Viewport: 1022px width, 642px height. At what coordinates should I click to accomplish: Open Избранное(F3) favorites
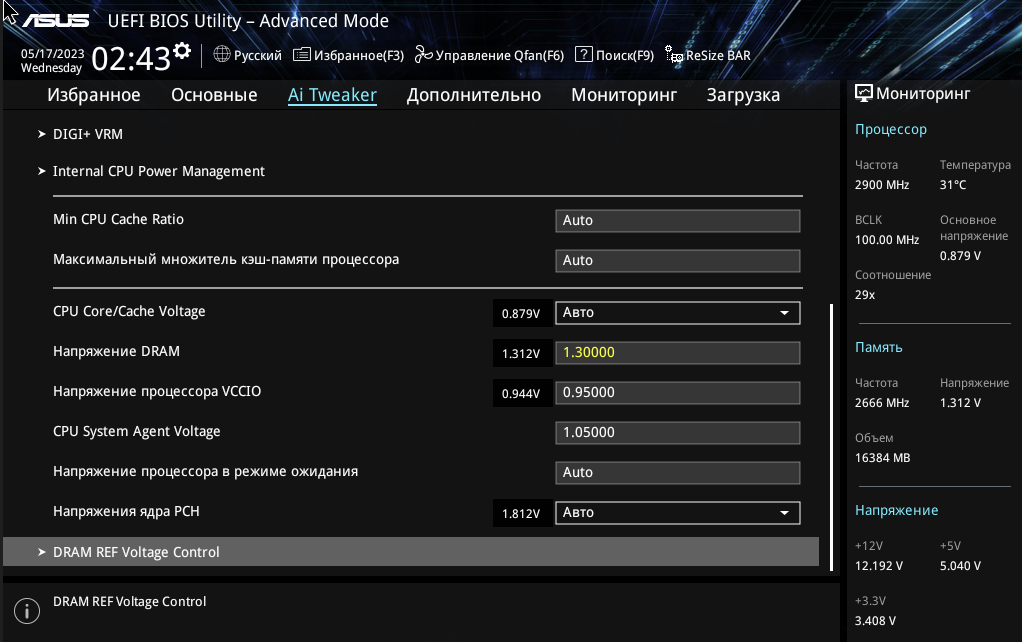point(349,55)
